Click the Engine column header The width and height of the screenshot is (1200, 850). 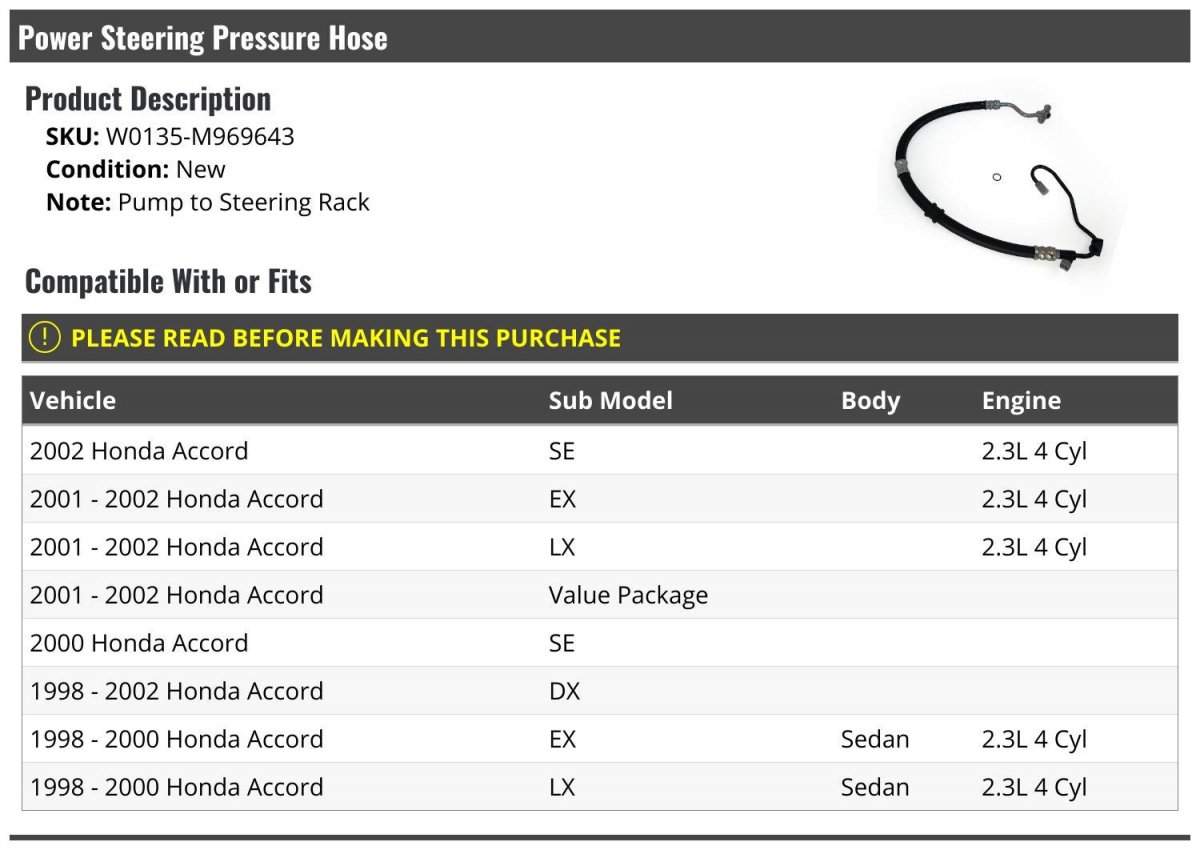(x=1021, y=401)
